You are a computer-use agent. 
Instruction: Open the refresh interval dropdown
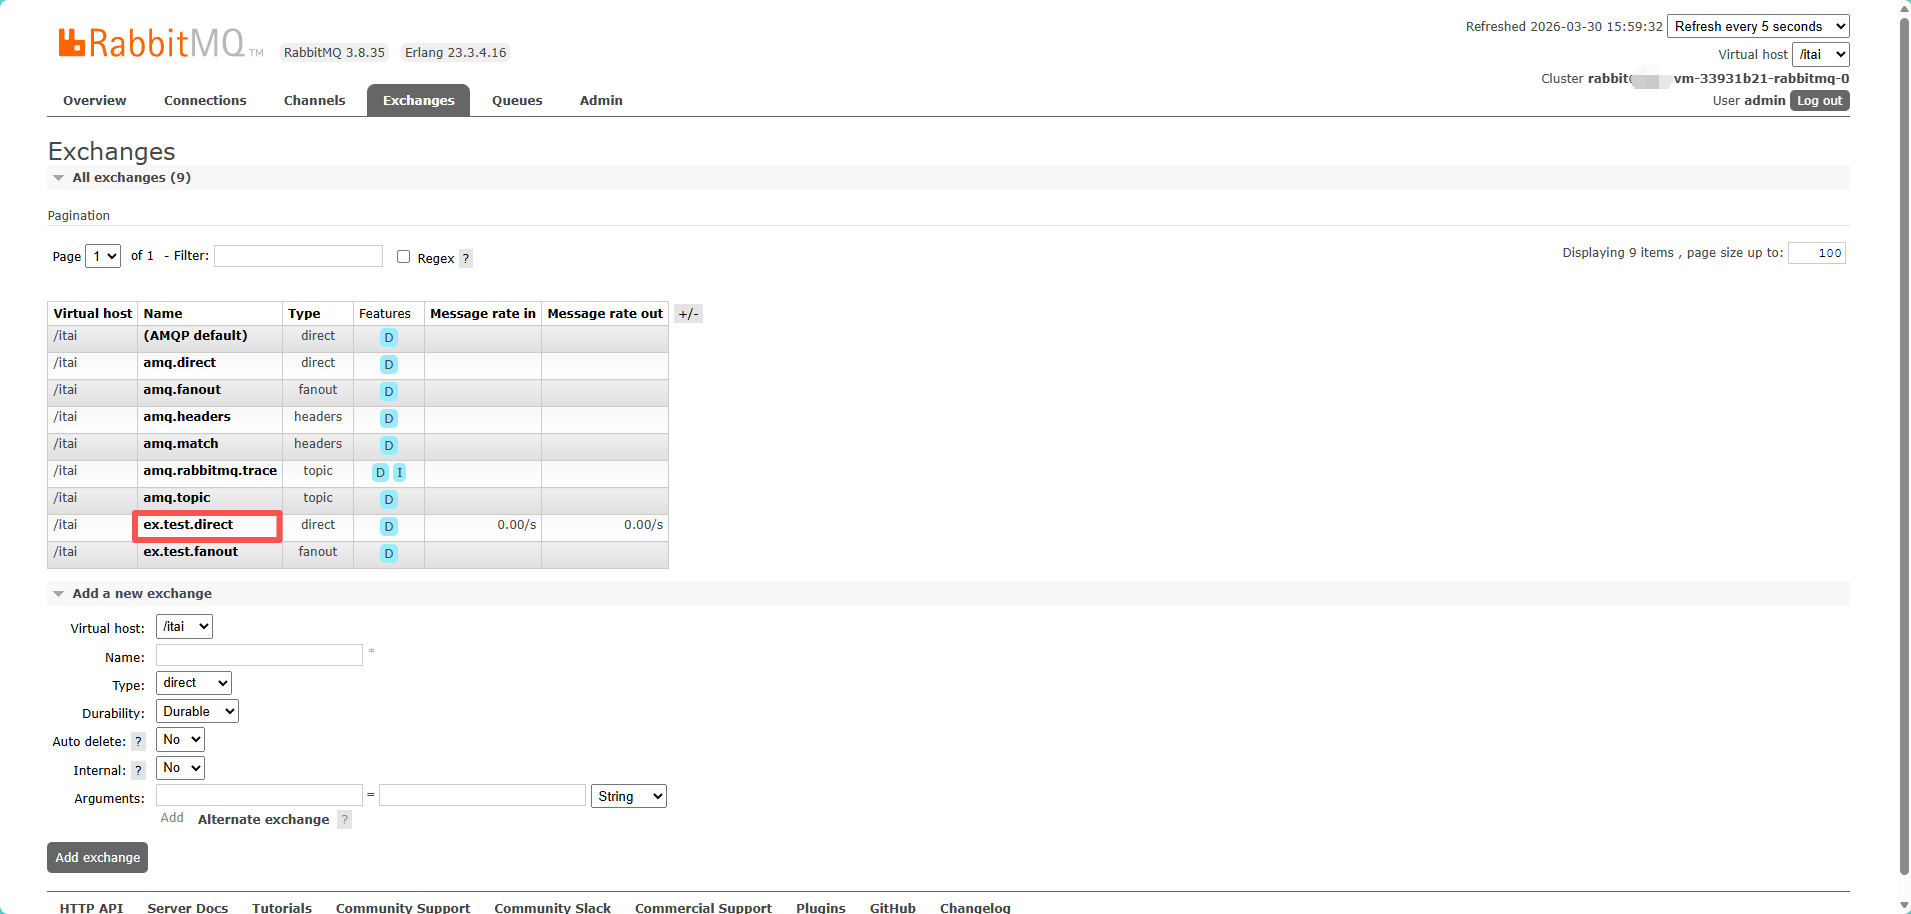[x=1758, y=26]
